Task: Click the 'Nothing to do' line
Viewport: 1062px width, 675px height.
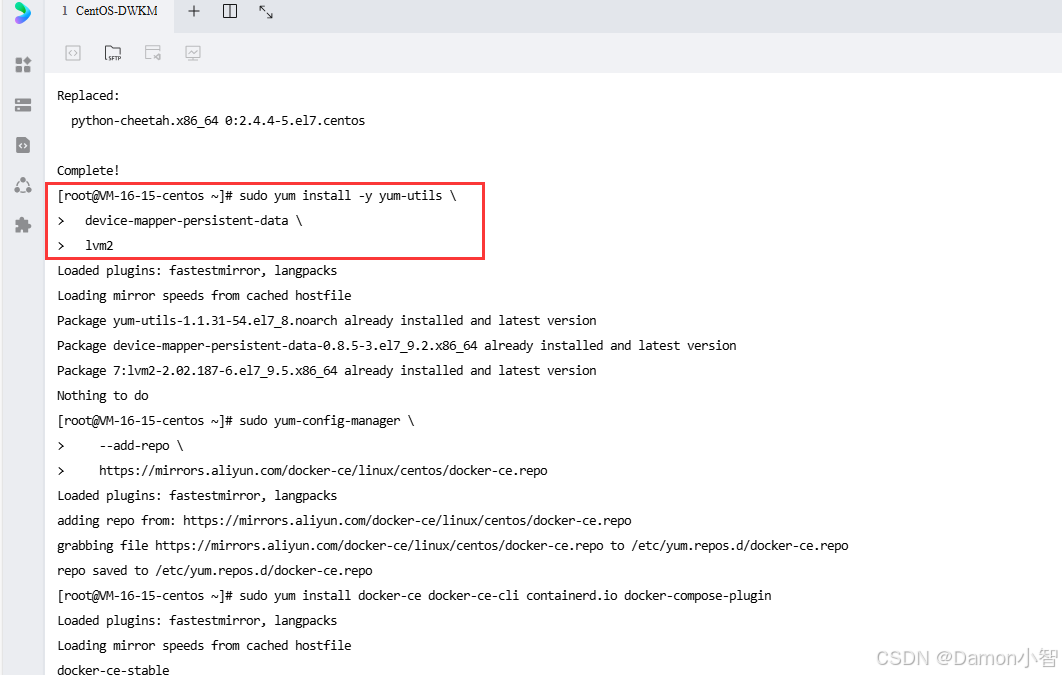Action: coord(103,395)
